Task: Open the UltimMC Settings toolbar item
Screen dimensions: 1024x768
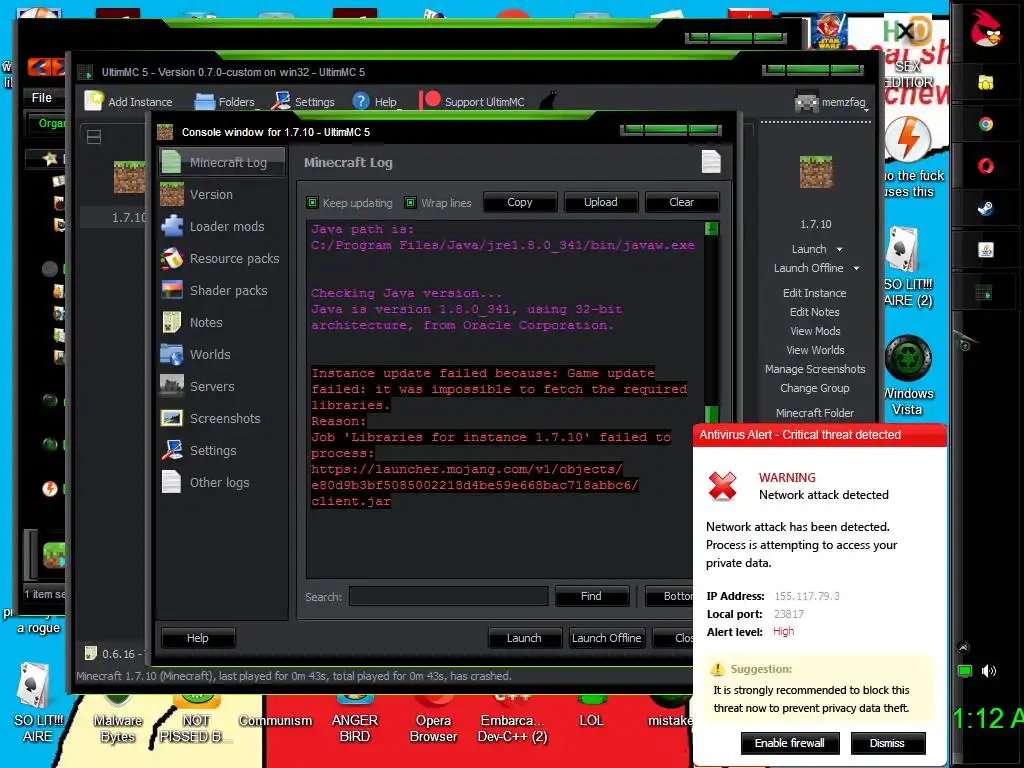Action: pyautogui.click(x=302, y=101)
